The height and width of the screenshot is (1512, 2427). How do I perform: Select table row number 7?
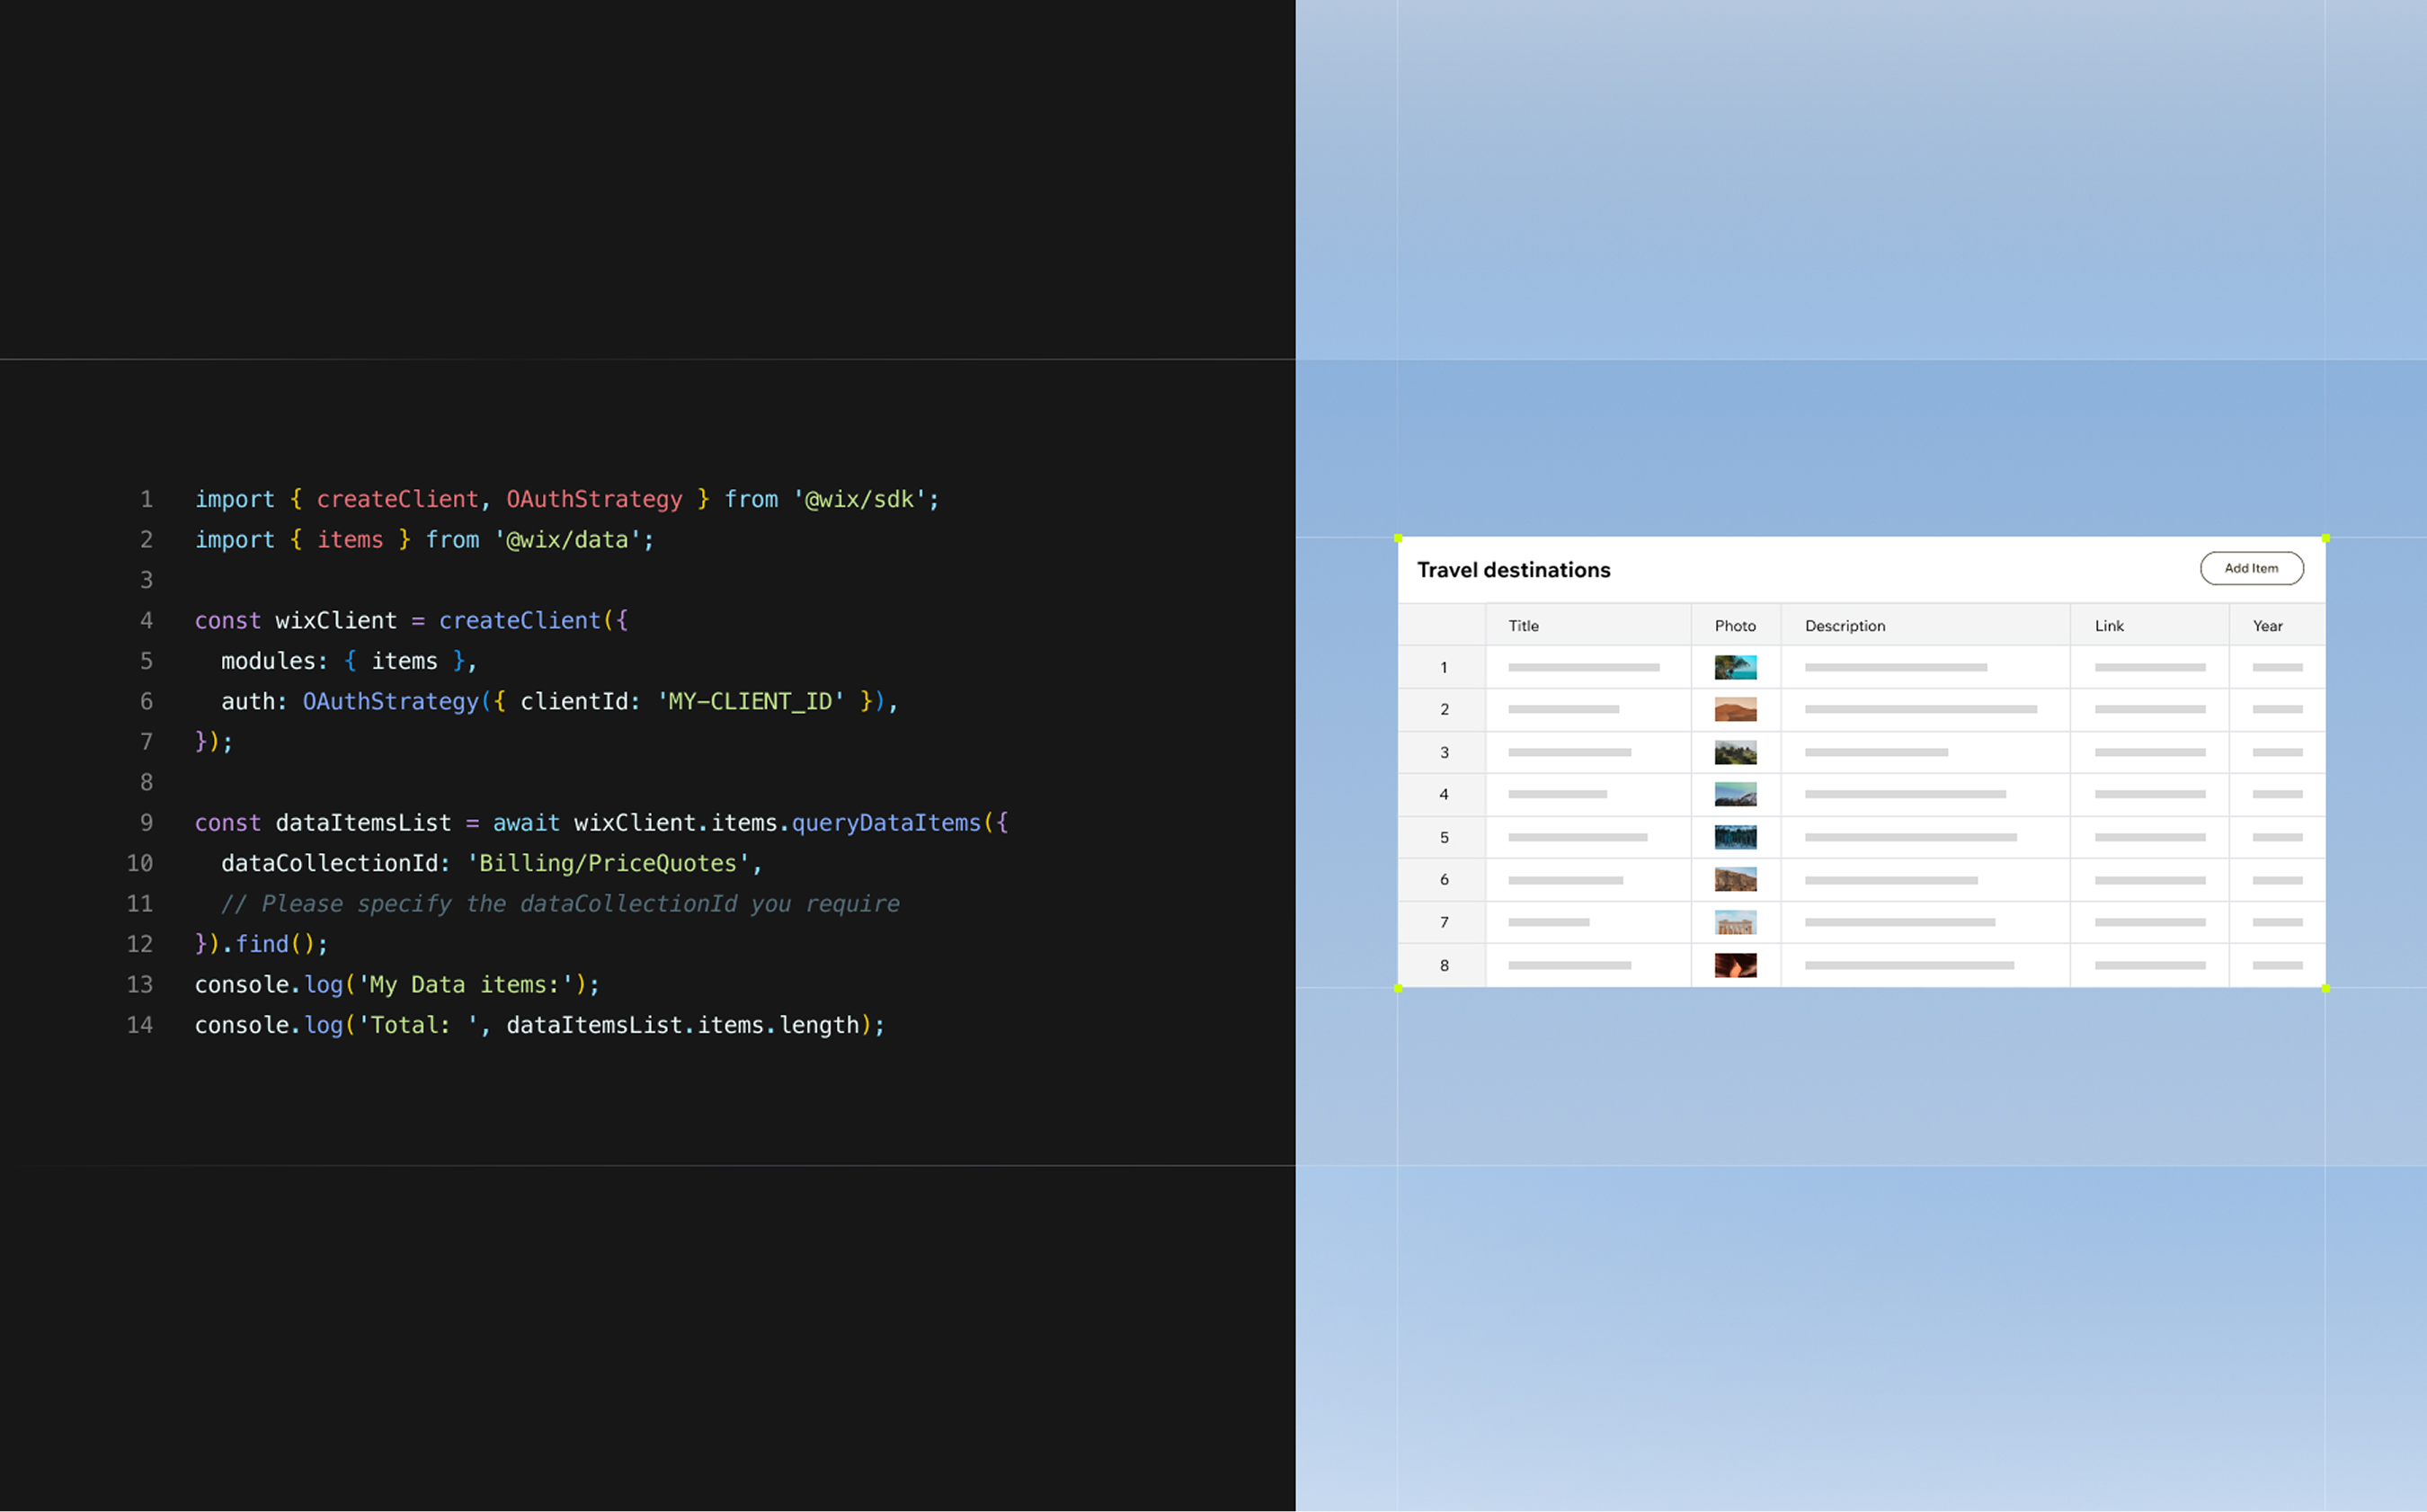pos(1443,922)
